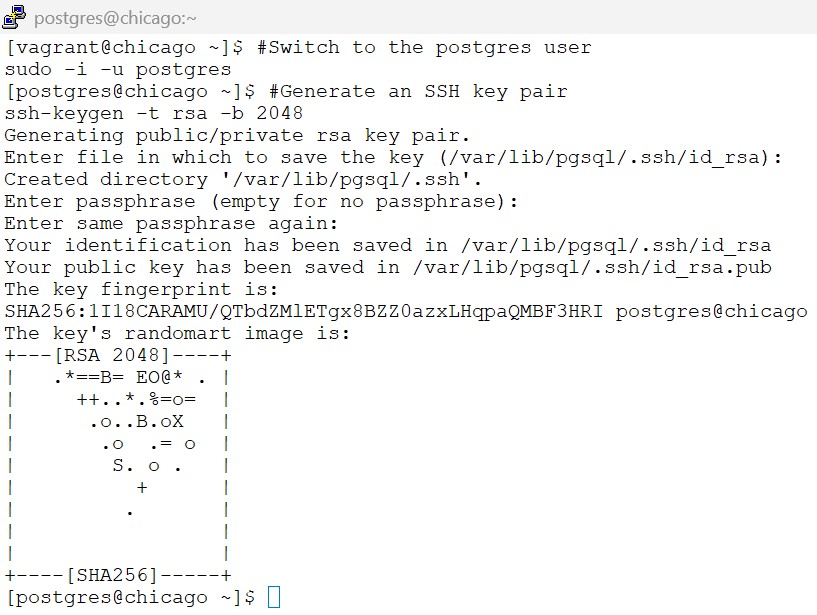Click the terminal cursor at the last prompt
The width and height of the screenshot is (817, 615).
tap(274, 597)
